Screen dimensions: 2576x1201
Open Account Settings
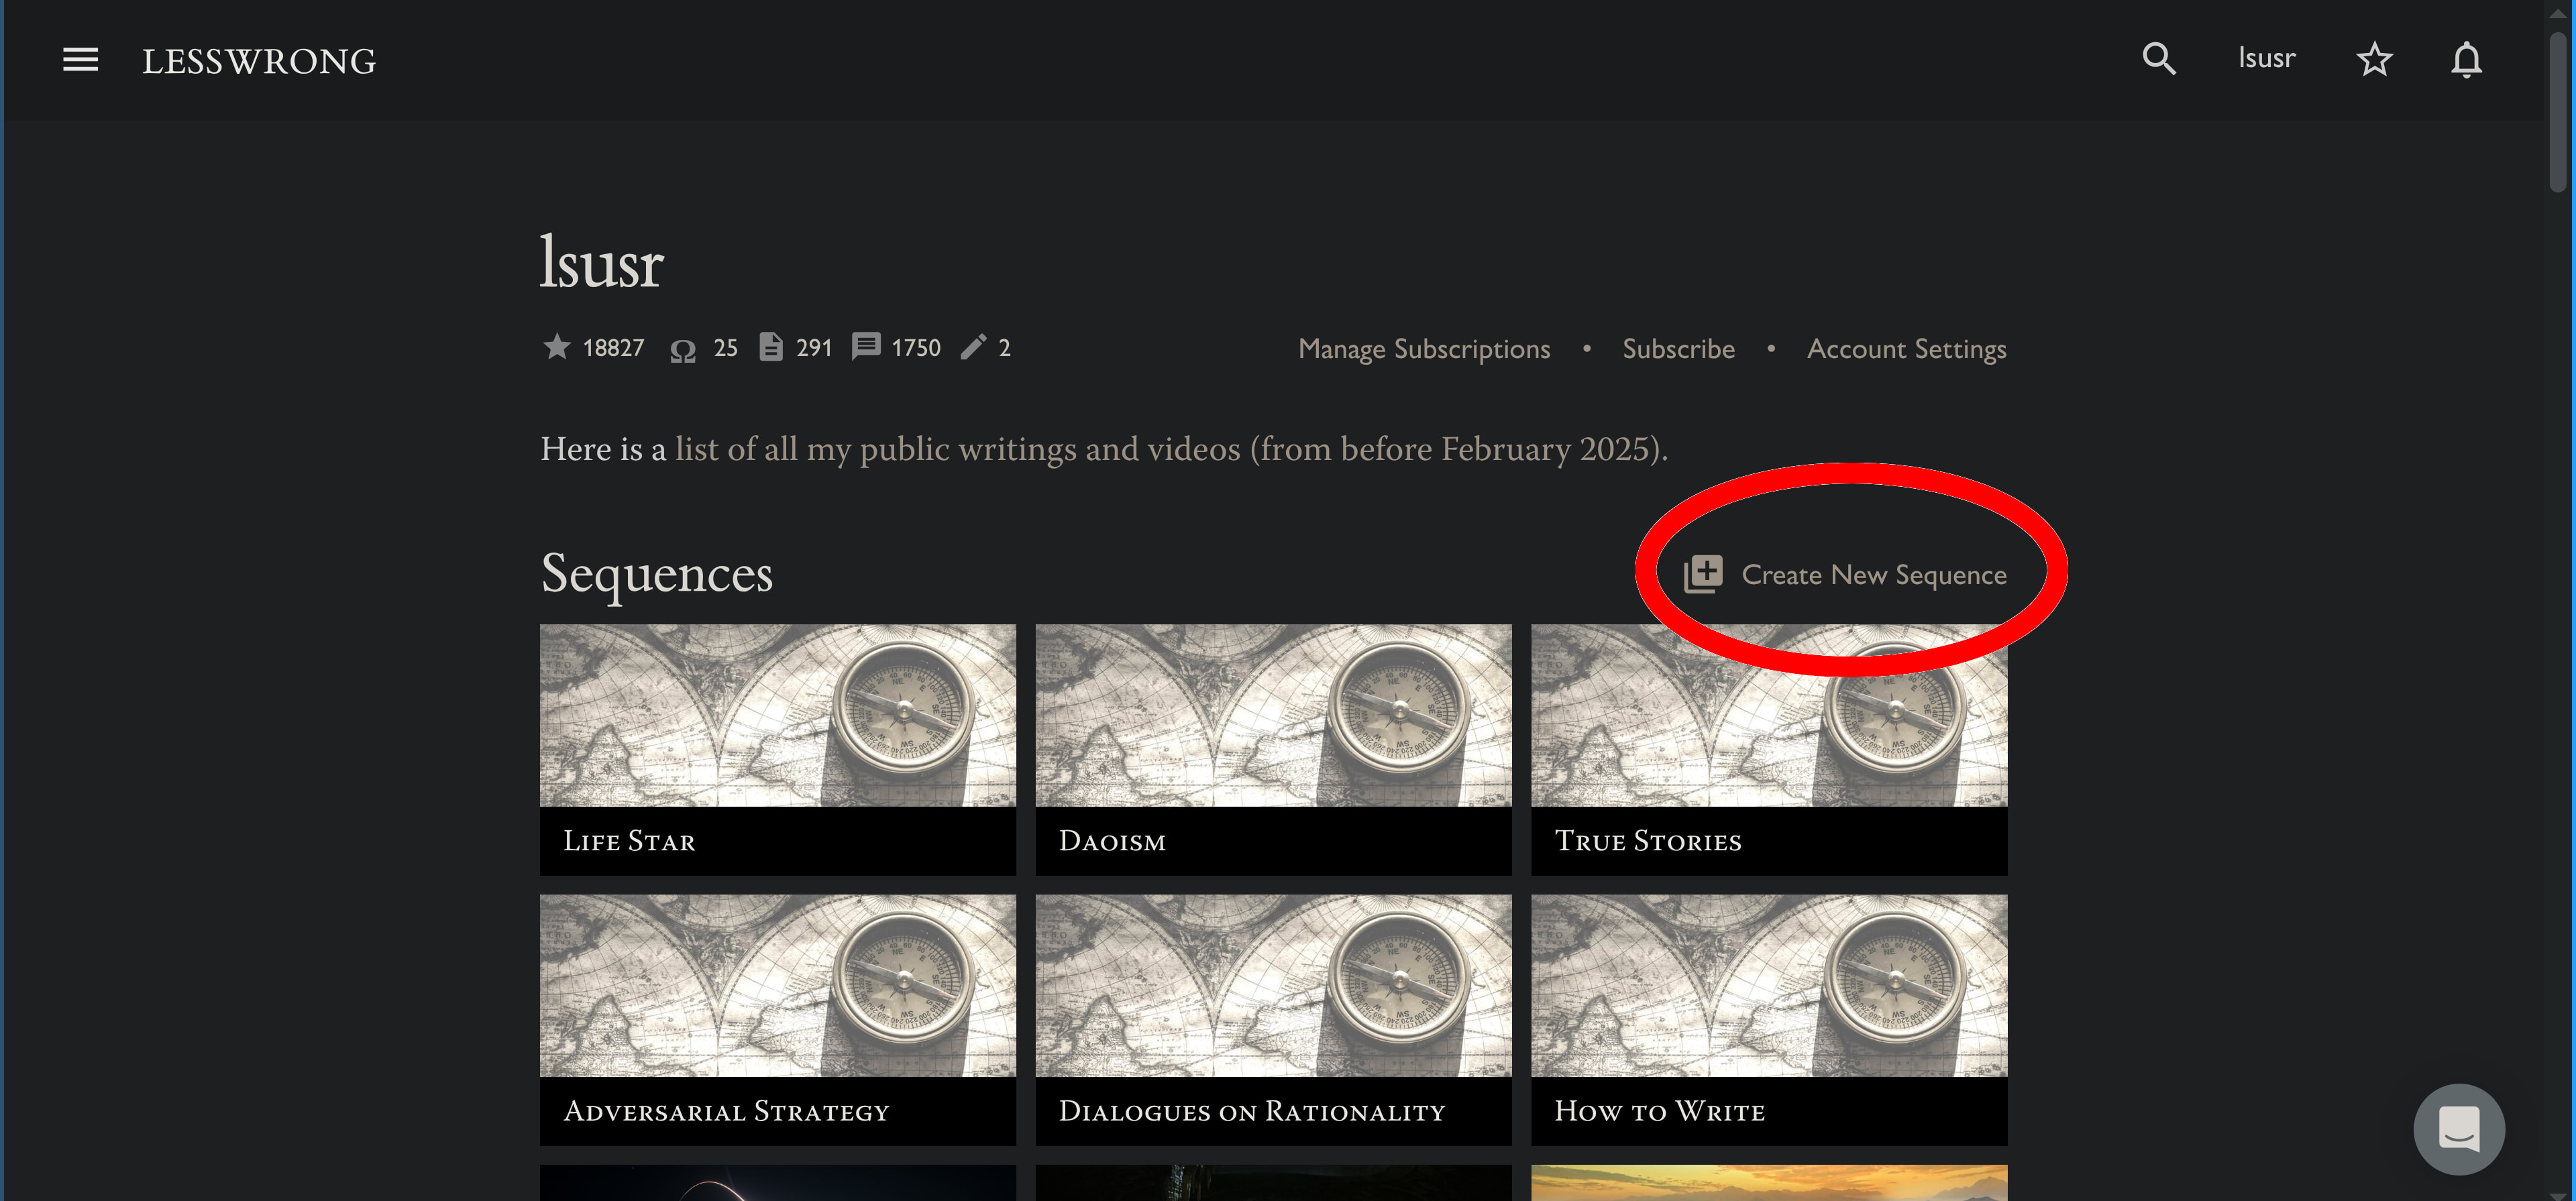[1906, 349]
